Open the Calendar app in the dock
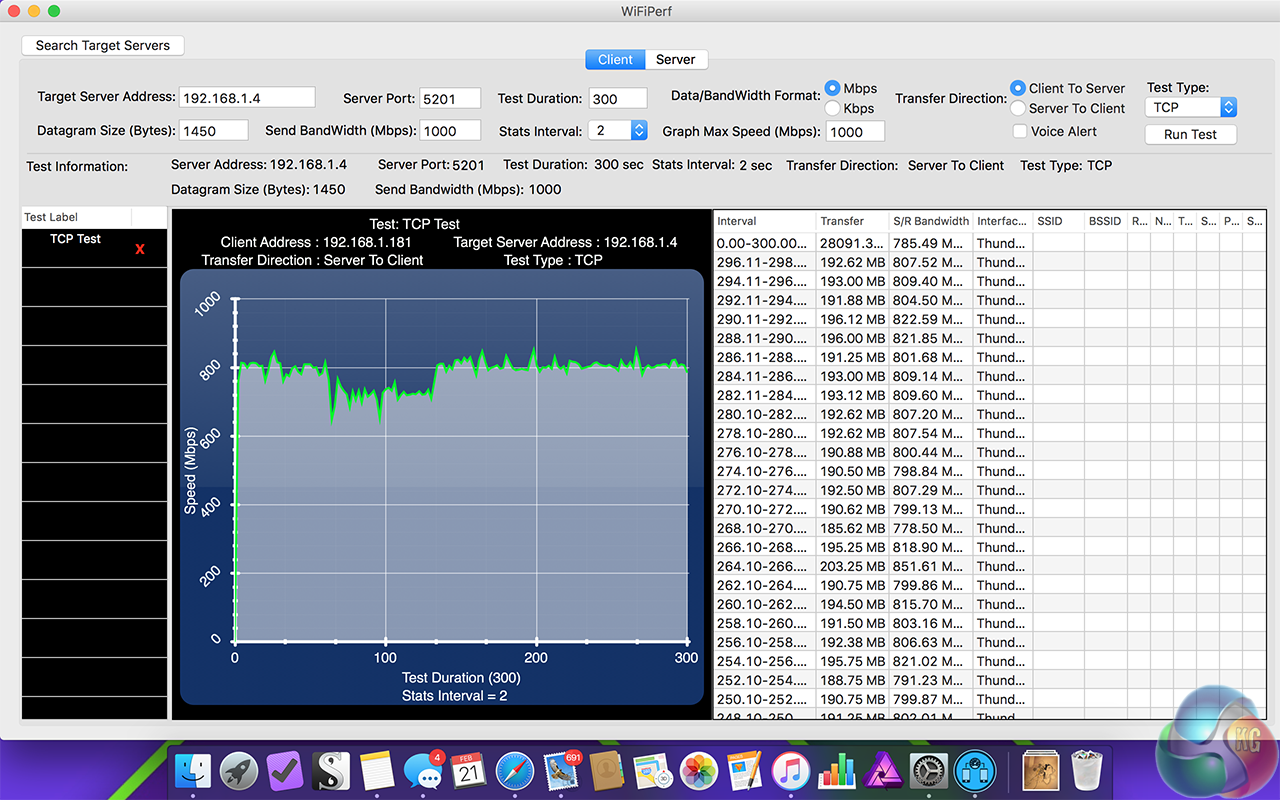This screenshot has width=1280, height=800. pos(469,771)
